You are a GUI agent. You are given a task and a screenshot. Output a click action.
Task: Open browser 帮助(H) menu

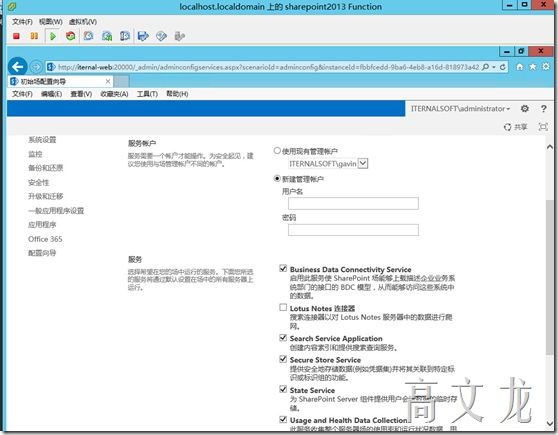click(x=177, y=94)
